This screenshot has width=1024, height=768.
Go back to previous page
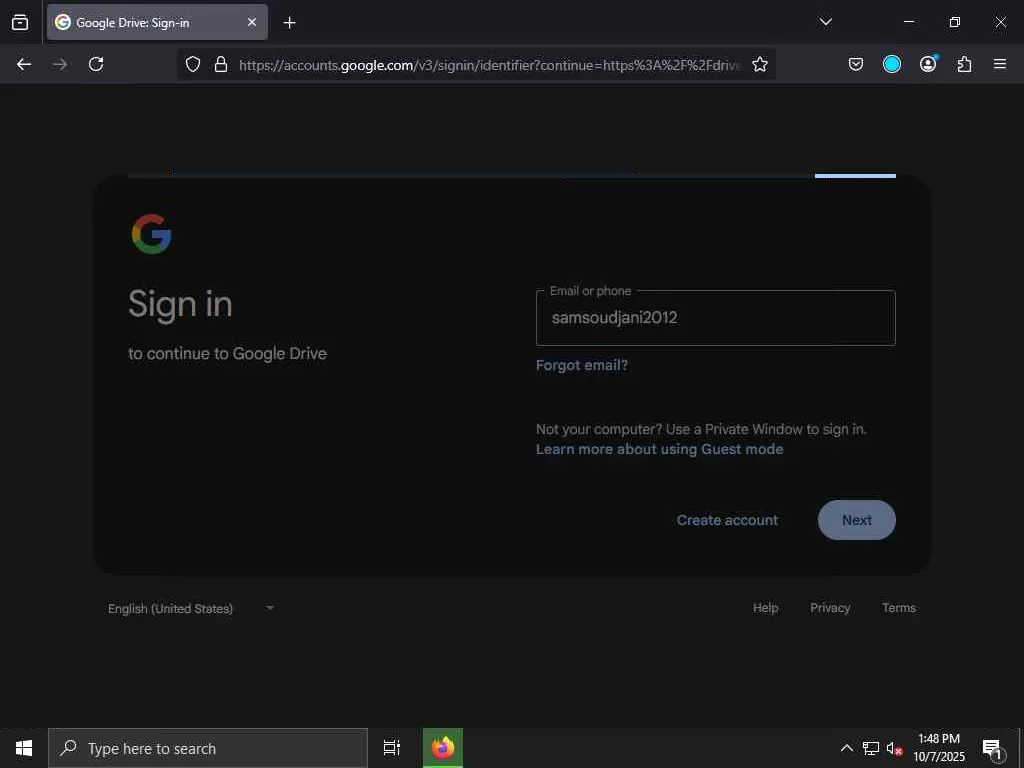(24, 64)
